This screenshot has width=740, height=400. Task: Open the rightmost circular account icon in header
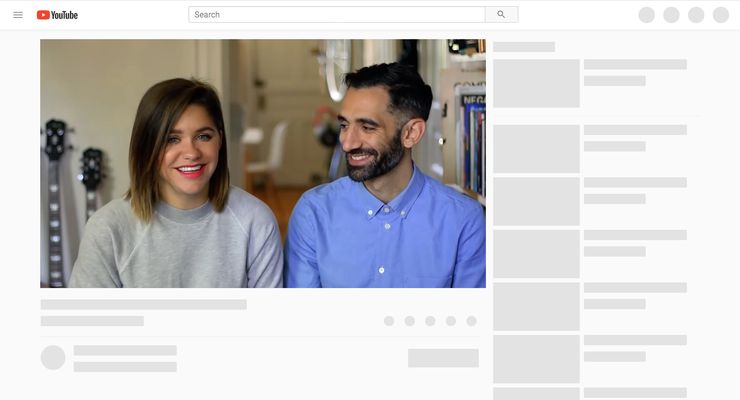coord(721,15)
